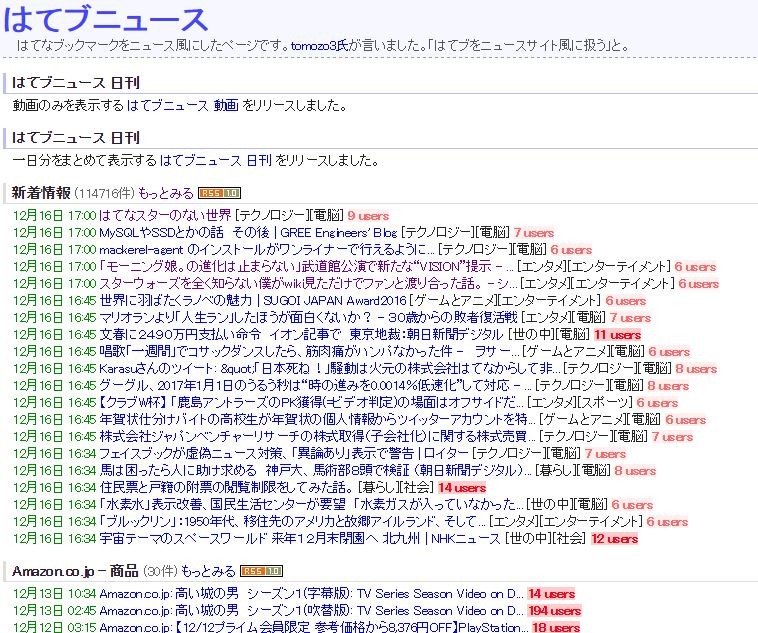Open the 「ブルックリン」1950年代 article
Viewport: 758px width, 633px height.
point(292,521)
